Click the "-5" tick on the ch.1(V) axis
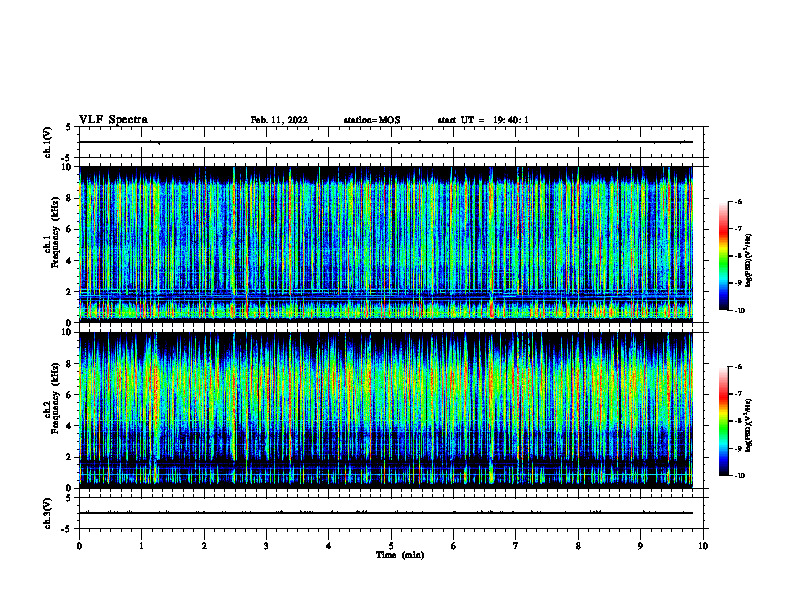 point(67,158)
